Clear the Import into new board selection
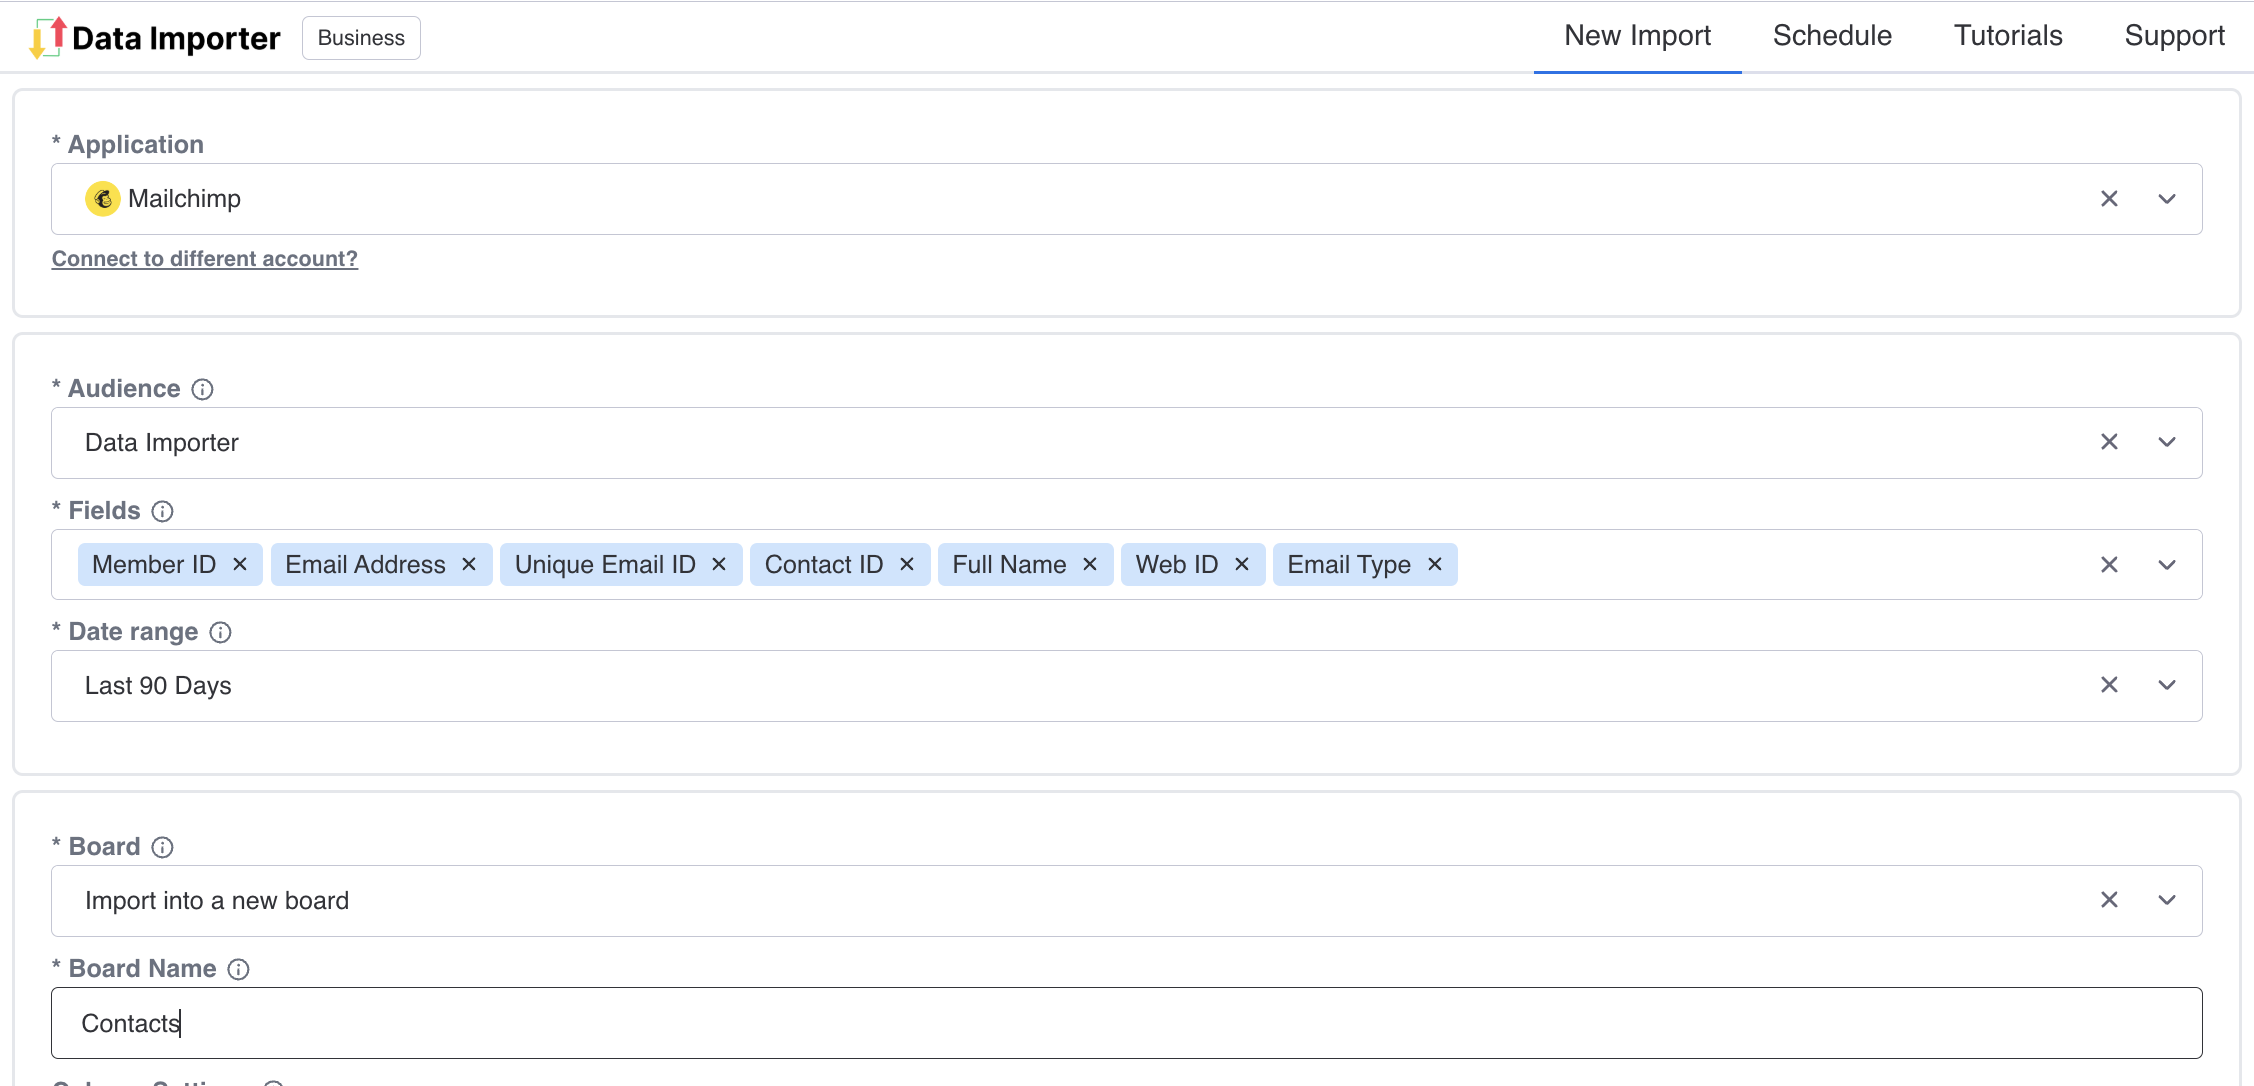This screenshot has width=2254, height=1086. [x=2109, y=900]
